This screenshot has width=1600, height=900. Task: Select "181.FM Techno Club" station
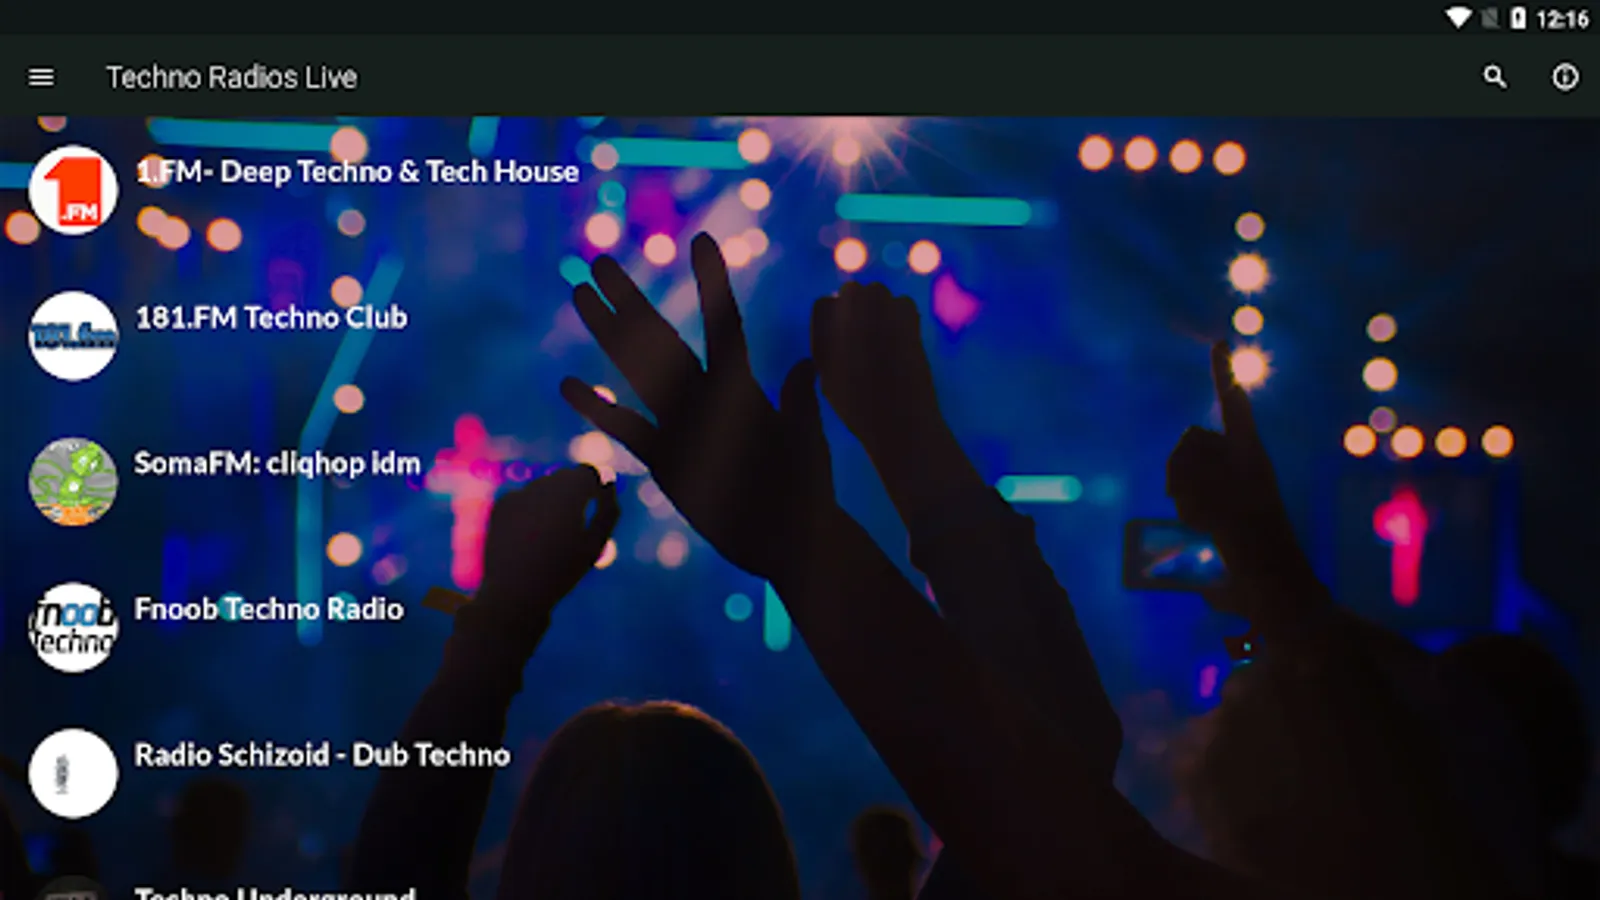[271, 318]
